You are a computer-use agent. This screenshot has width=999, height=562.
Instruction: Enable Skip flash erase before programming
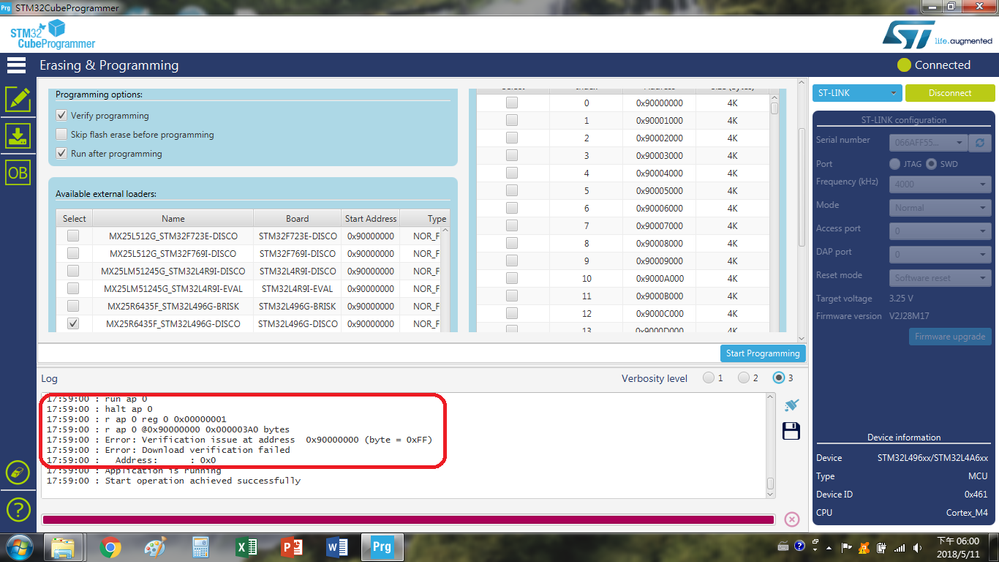click(61, 134)
